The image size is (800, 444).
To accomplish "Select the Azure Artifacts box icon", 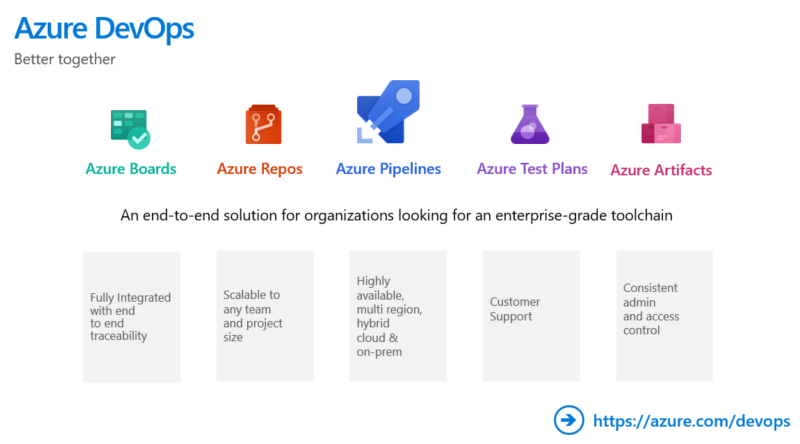I will tap(661, 124).
